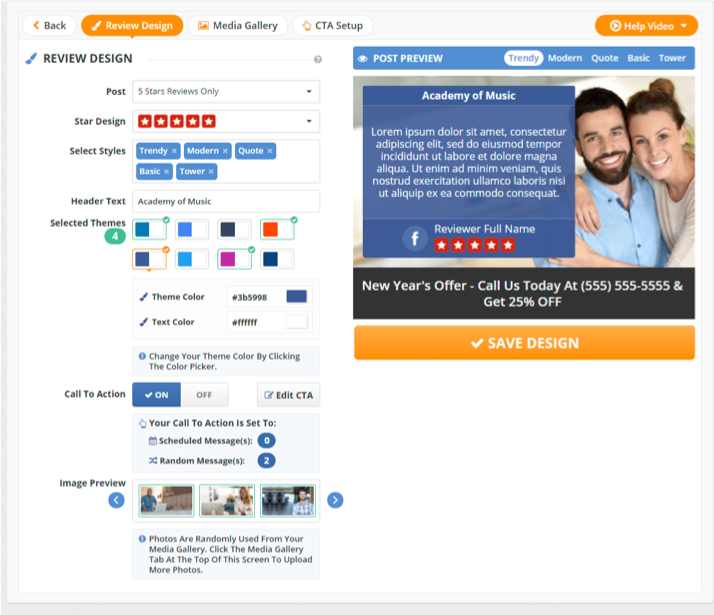Open the Select Styles multi-select box
Screen dimensions: 714x615
226,161
